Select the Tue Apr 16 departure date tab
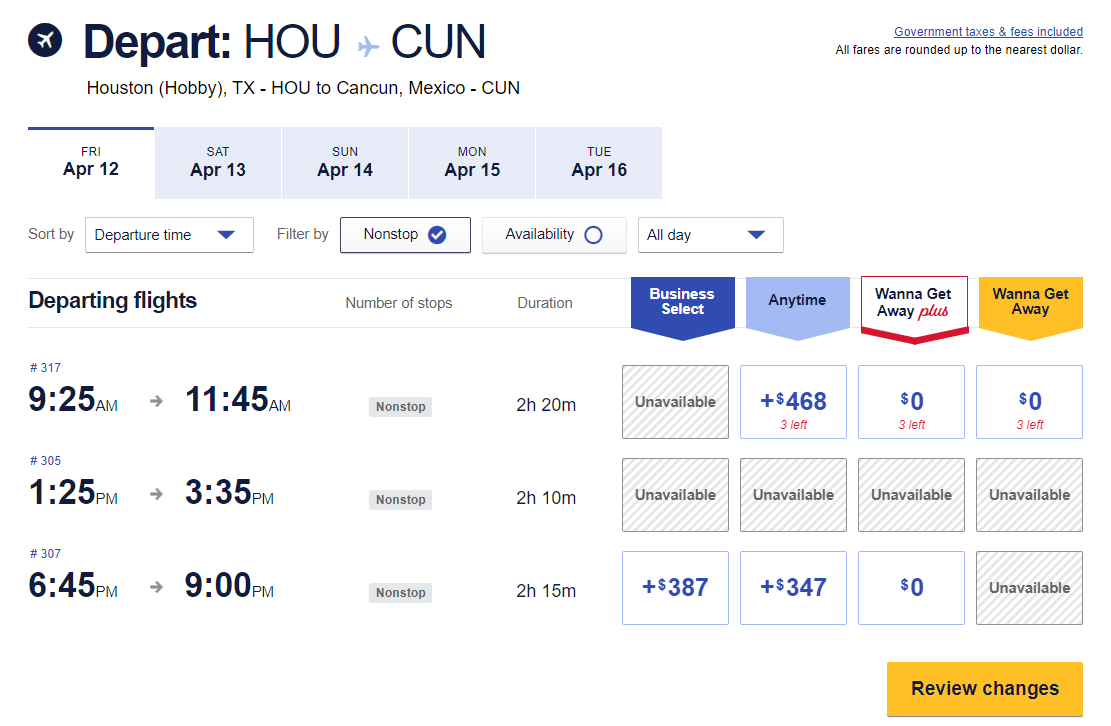The image size is (1111, 726). click(598, 162)
